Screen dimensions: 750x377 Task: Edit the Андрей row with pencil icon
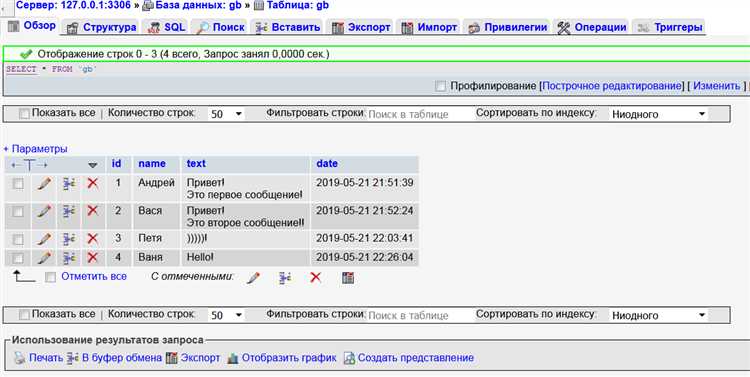point(44,183)
